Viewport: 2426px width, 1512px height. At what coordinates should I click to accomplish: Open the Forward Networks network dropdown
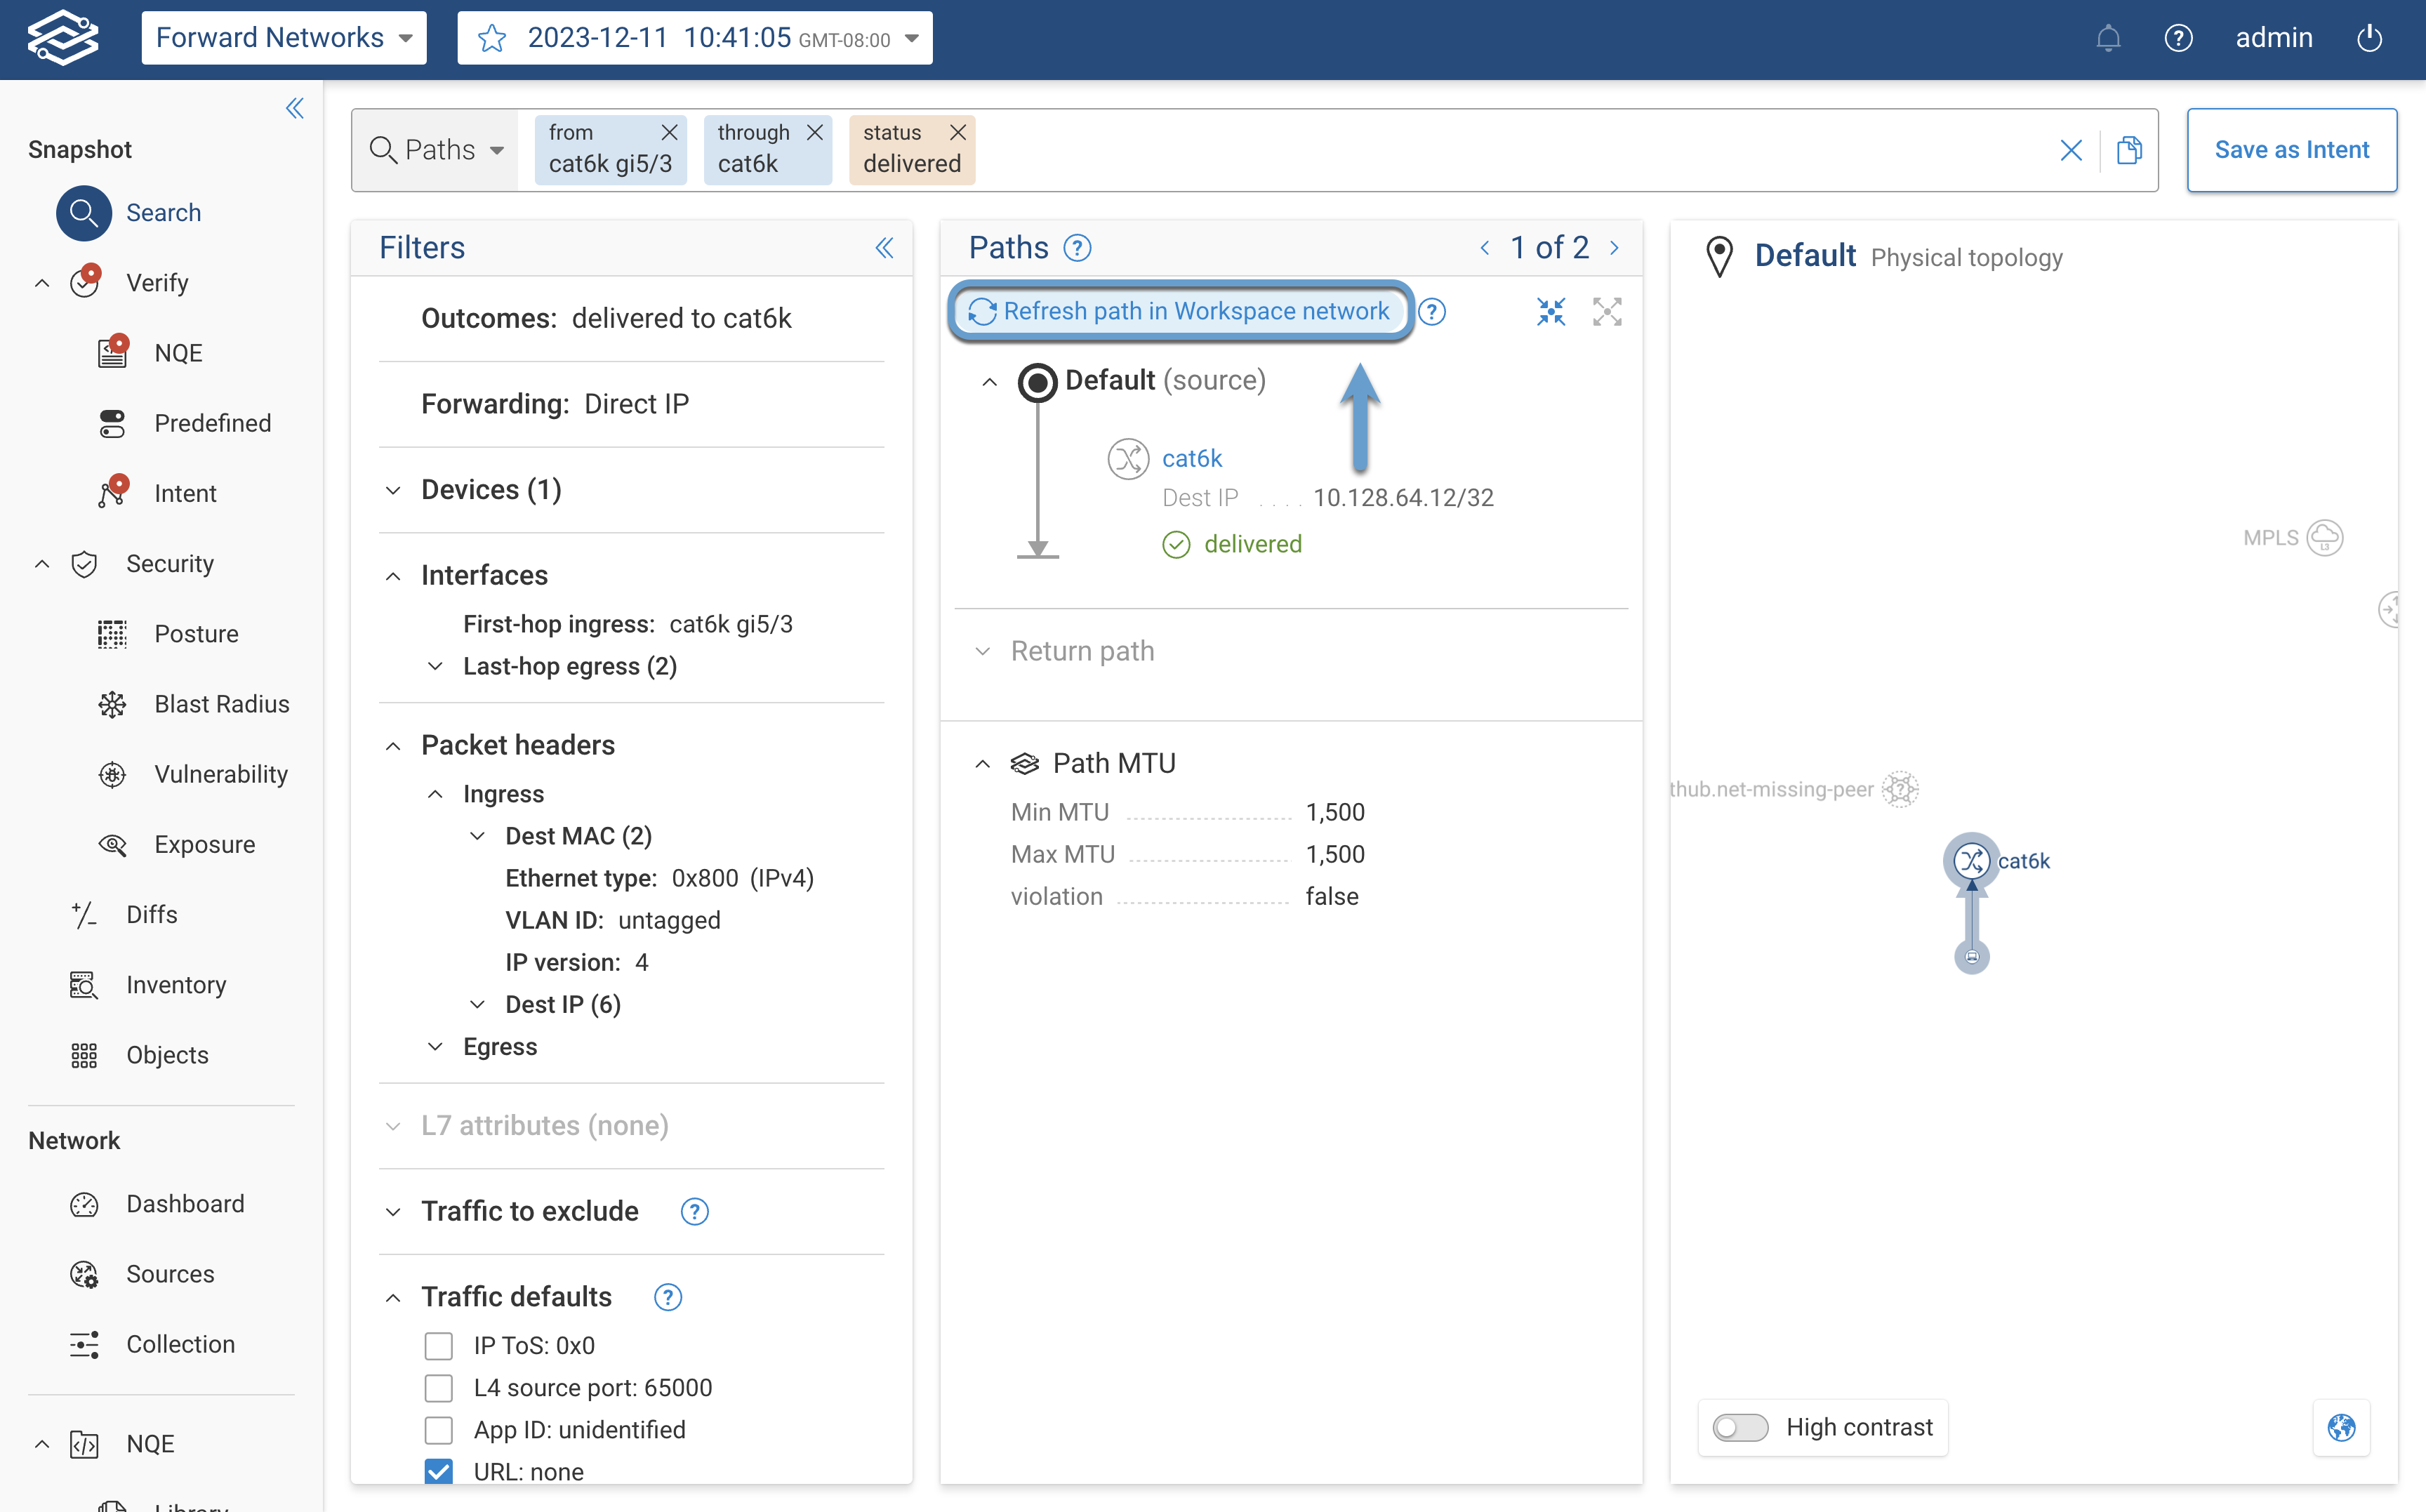click(x=283, y=38)
